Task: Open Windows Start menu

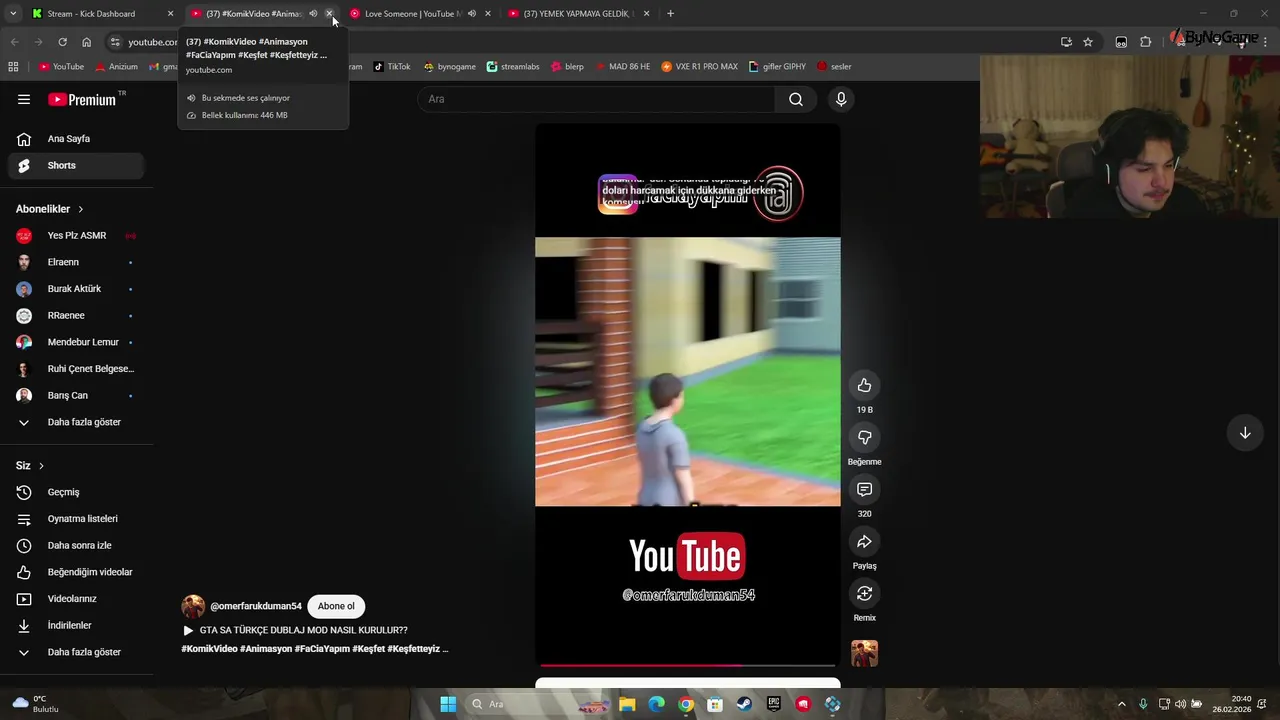Action: pyautogui.click(x=448, y=704)
